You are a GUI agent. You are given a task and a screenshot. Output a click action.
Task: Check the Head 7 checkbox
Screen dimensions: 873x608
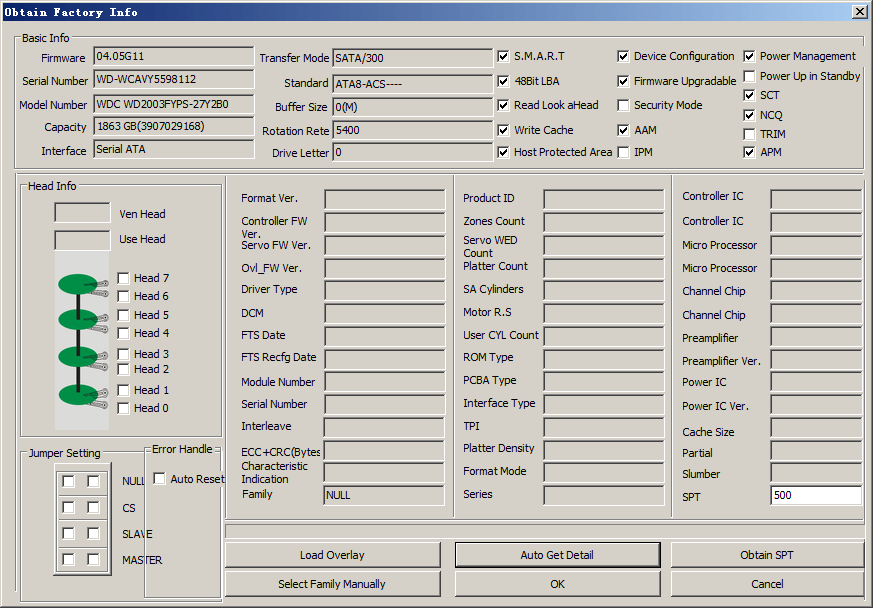[124, 278]
